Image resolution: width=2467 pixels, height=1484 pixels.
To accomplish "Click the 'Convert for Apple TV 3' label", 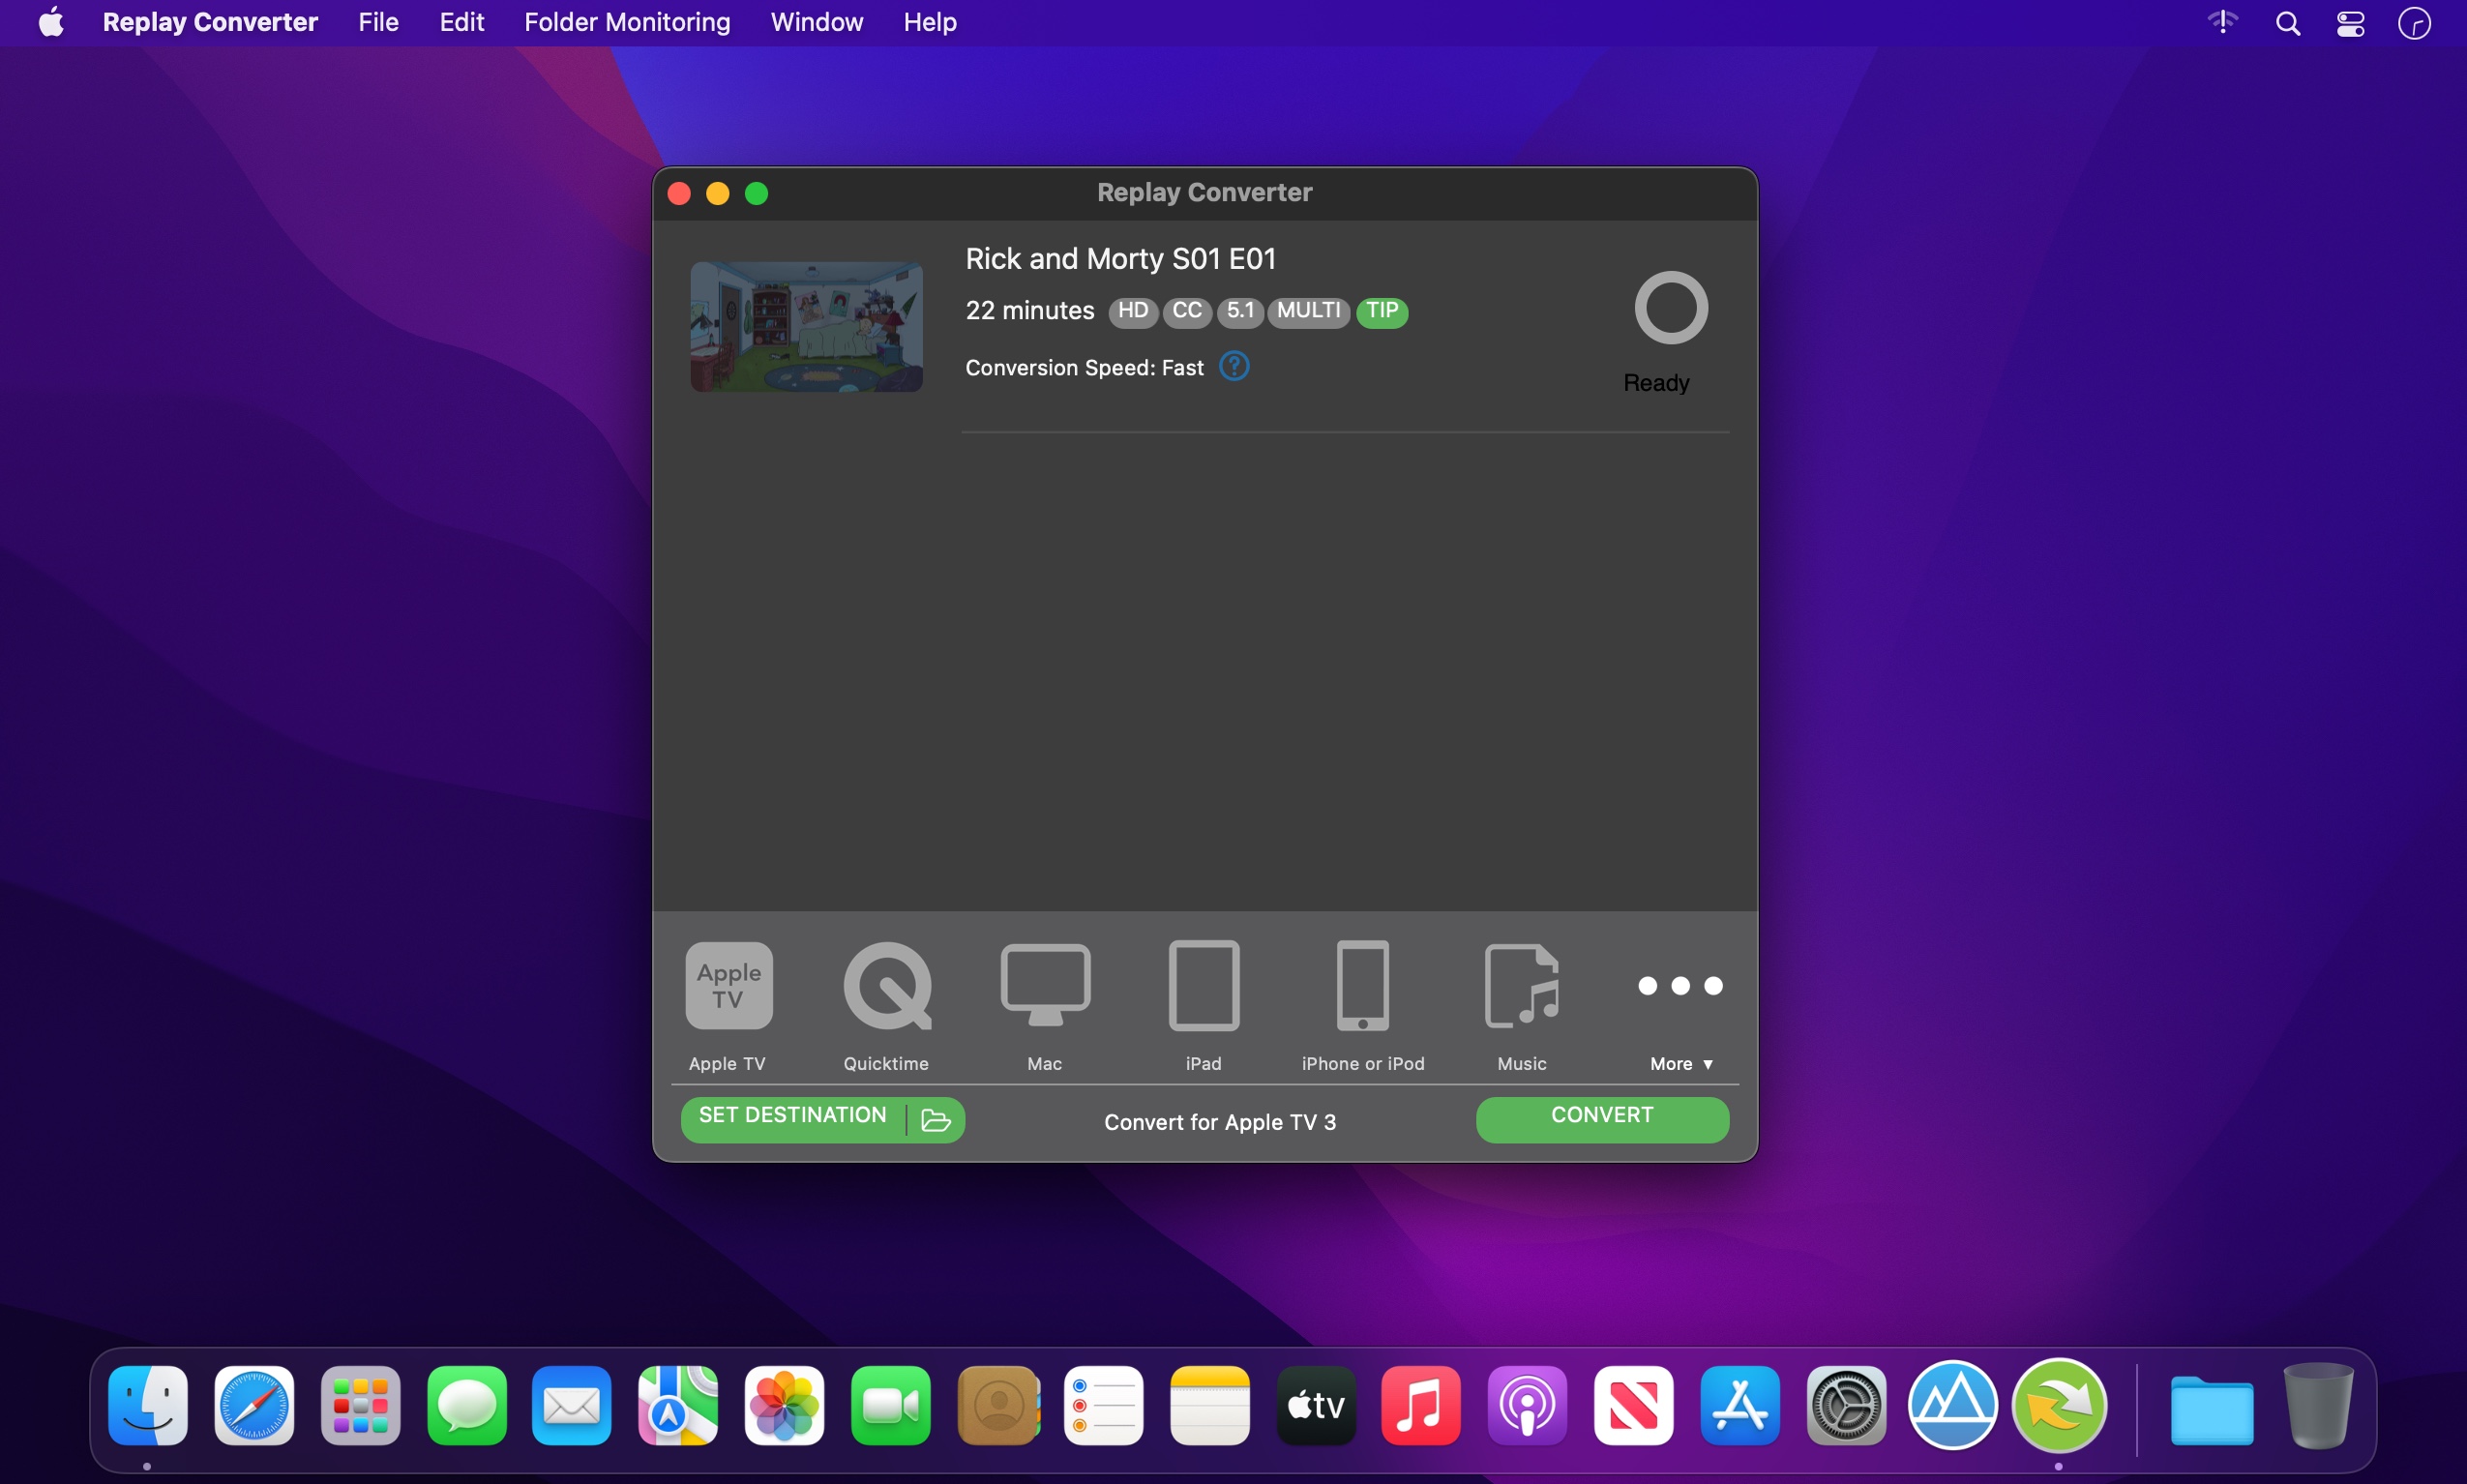I will click(x=1219, y=1122).
